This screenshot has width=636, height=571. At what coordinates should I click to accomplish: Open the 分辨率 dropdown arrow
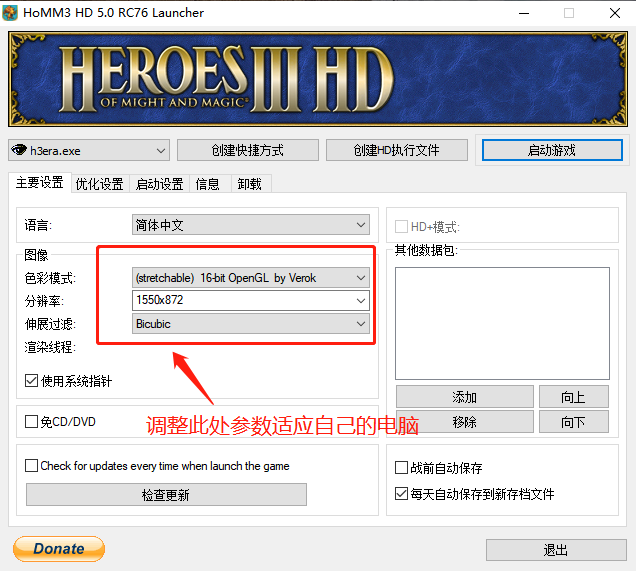(361, 301)
